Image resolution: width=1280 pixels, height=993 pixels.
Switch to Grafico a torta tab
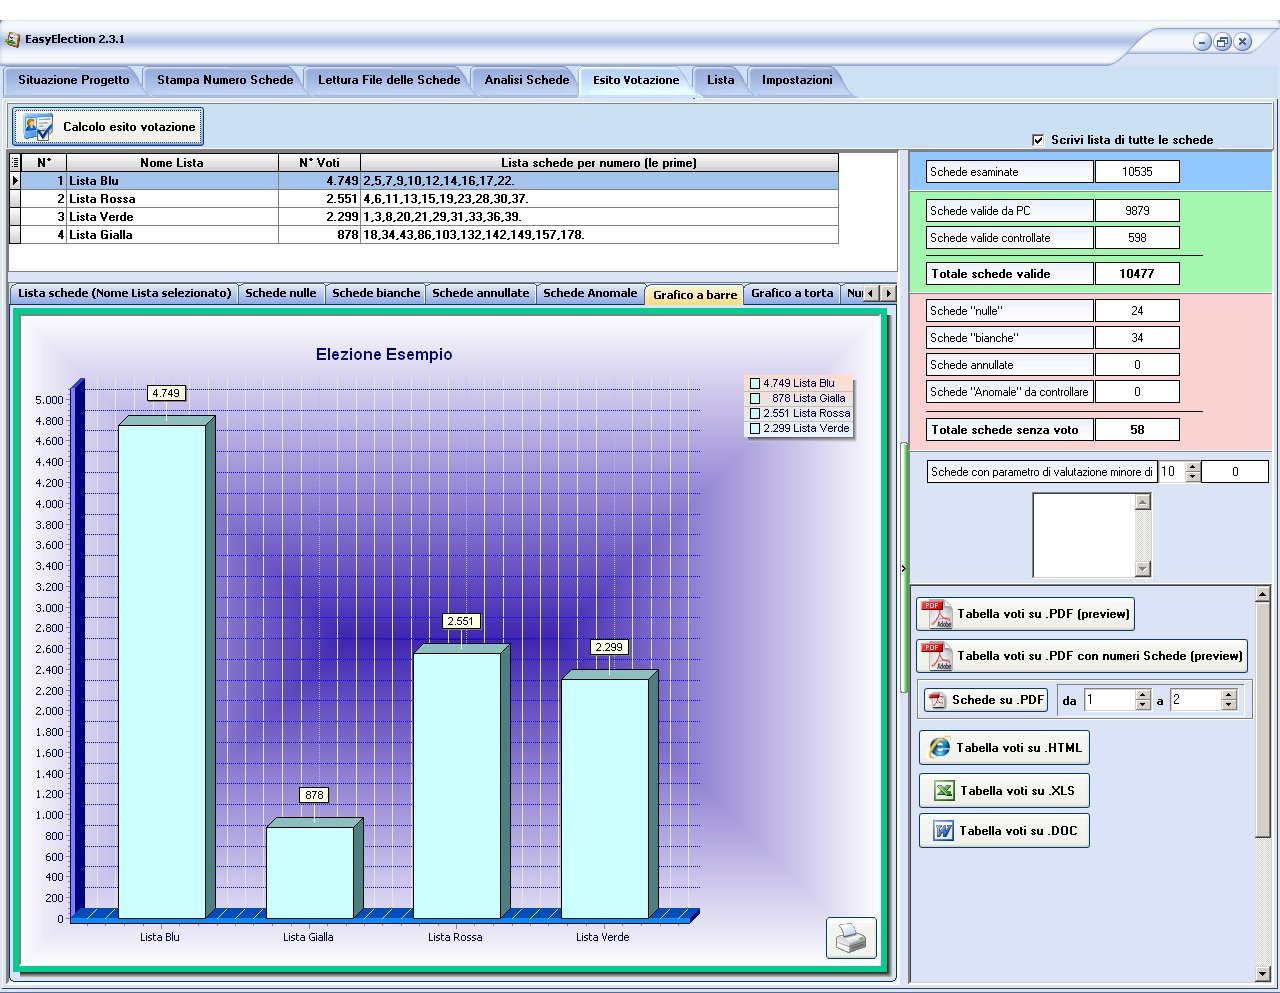tap(791, 293)
